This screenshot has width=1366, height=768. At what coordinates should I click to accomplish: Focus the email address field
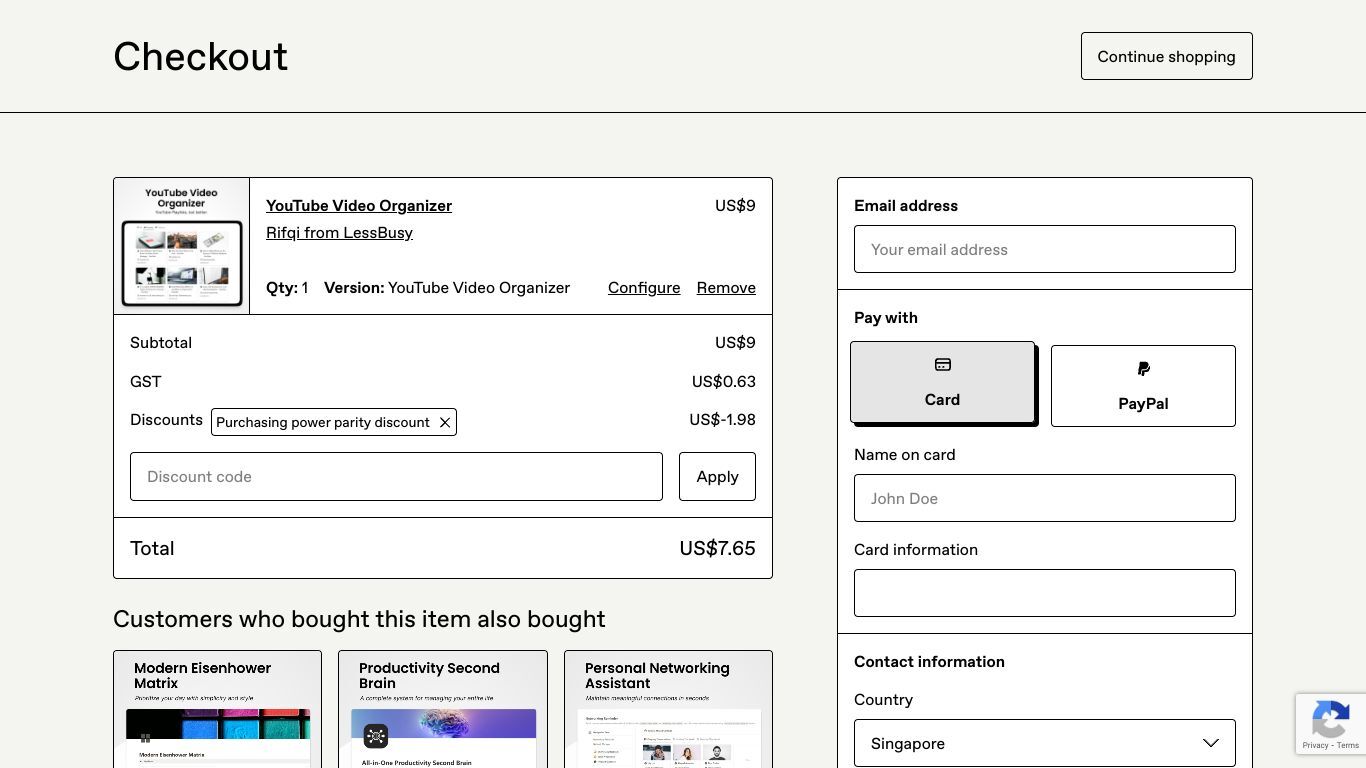[1045, 249]
